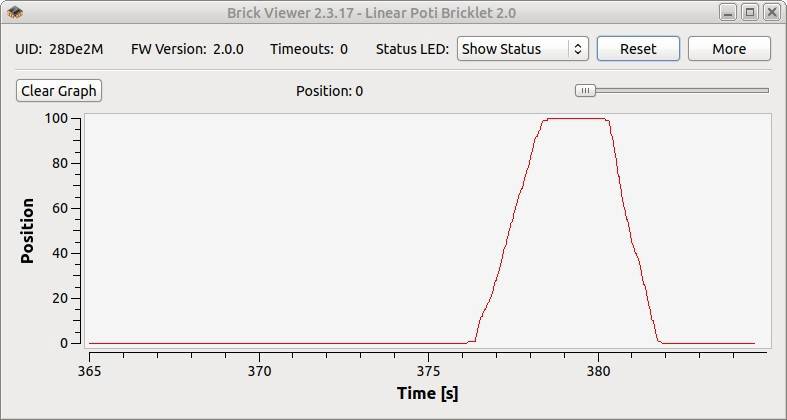
Task: Click the vertical Position axis label
Action: coord(27,230)
